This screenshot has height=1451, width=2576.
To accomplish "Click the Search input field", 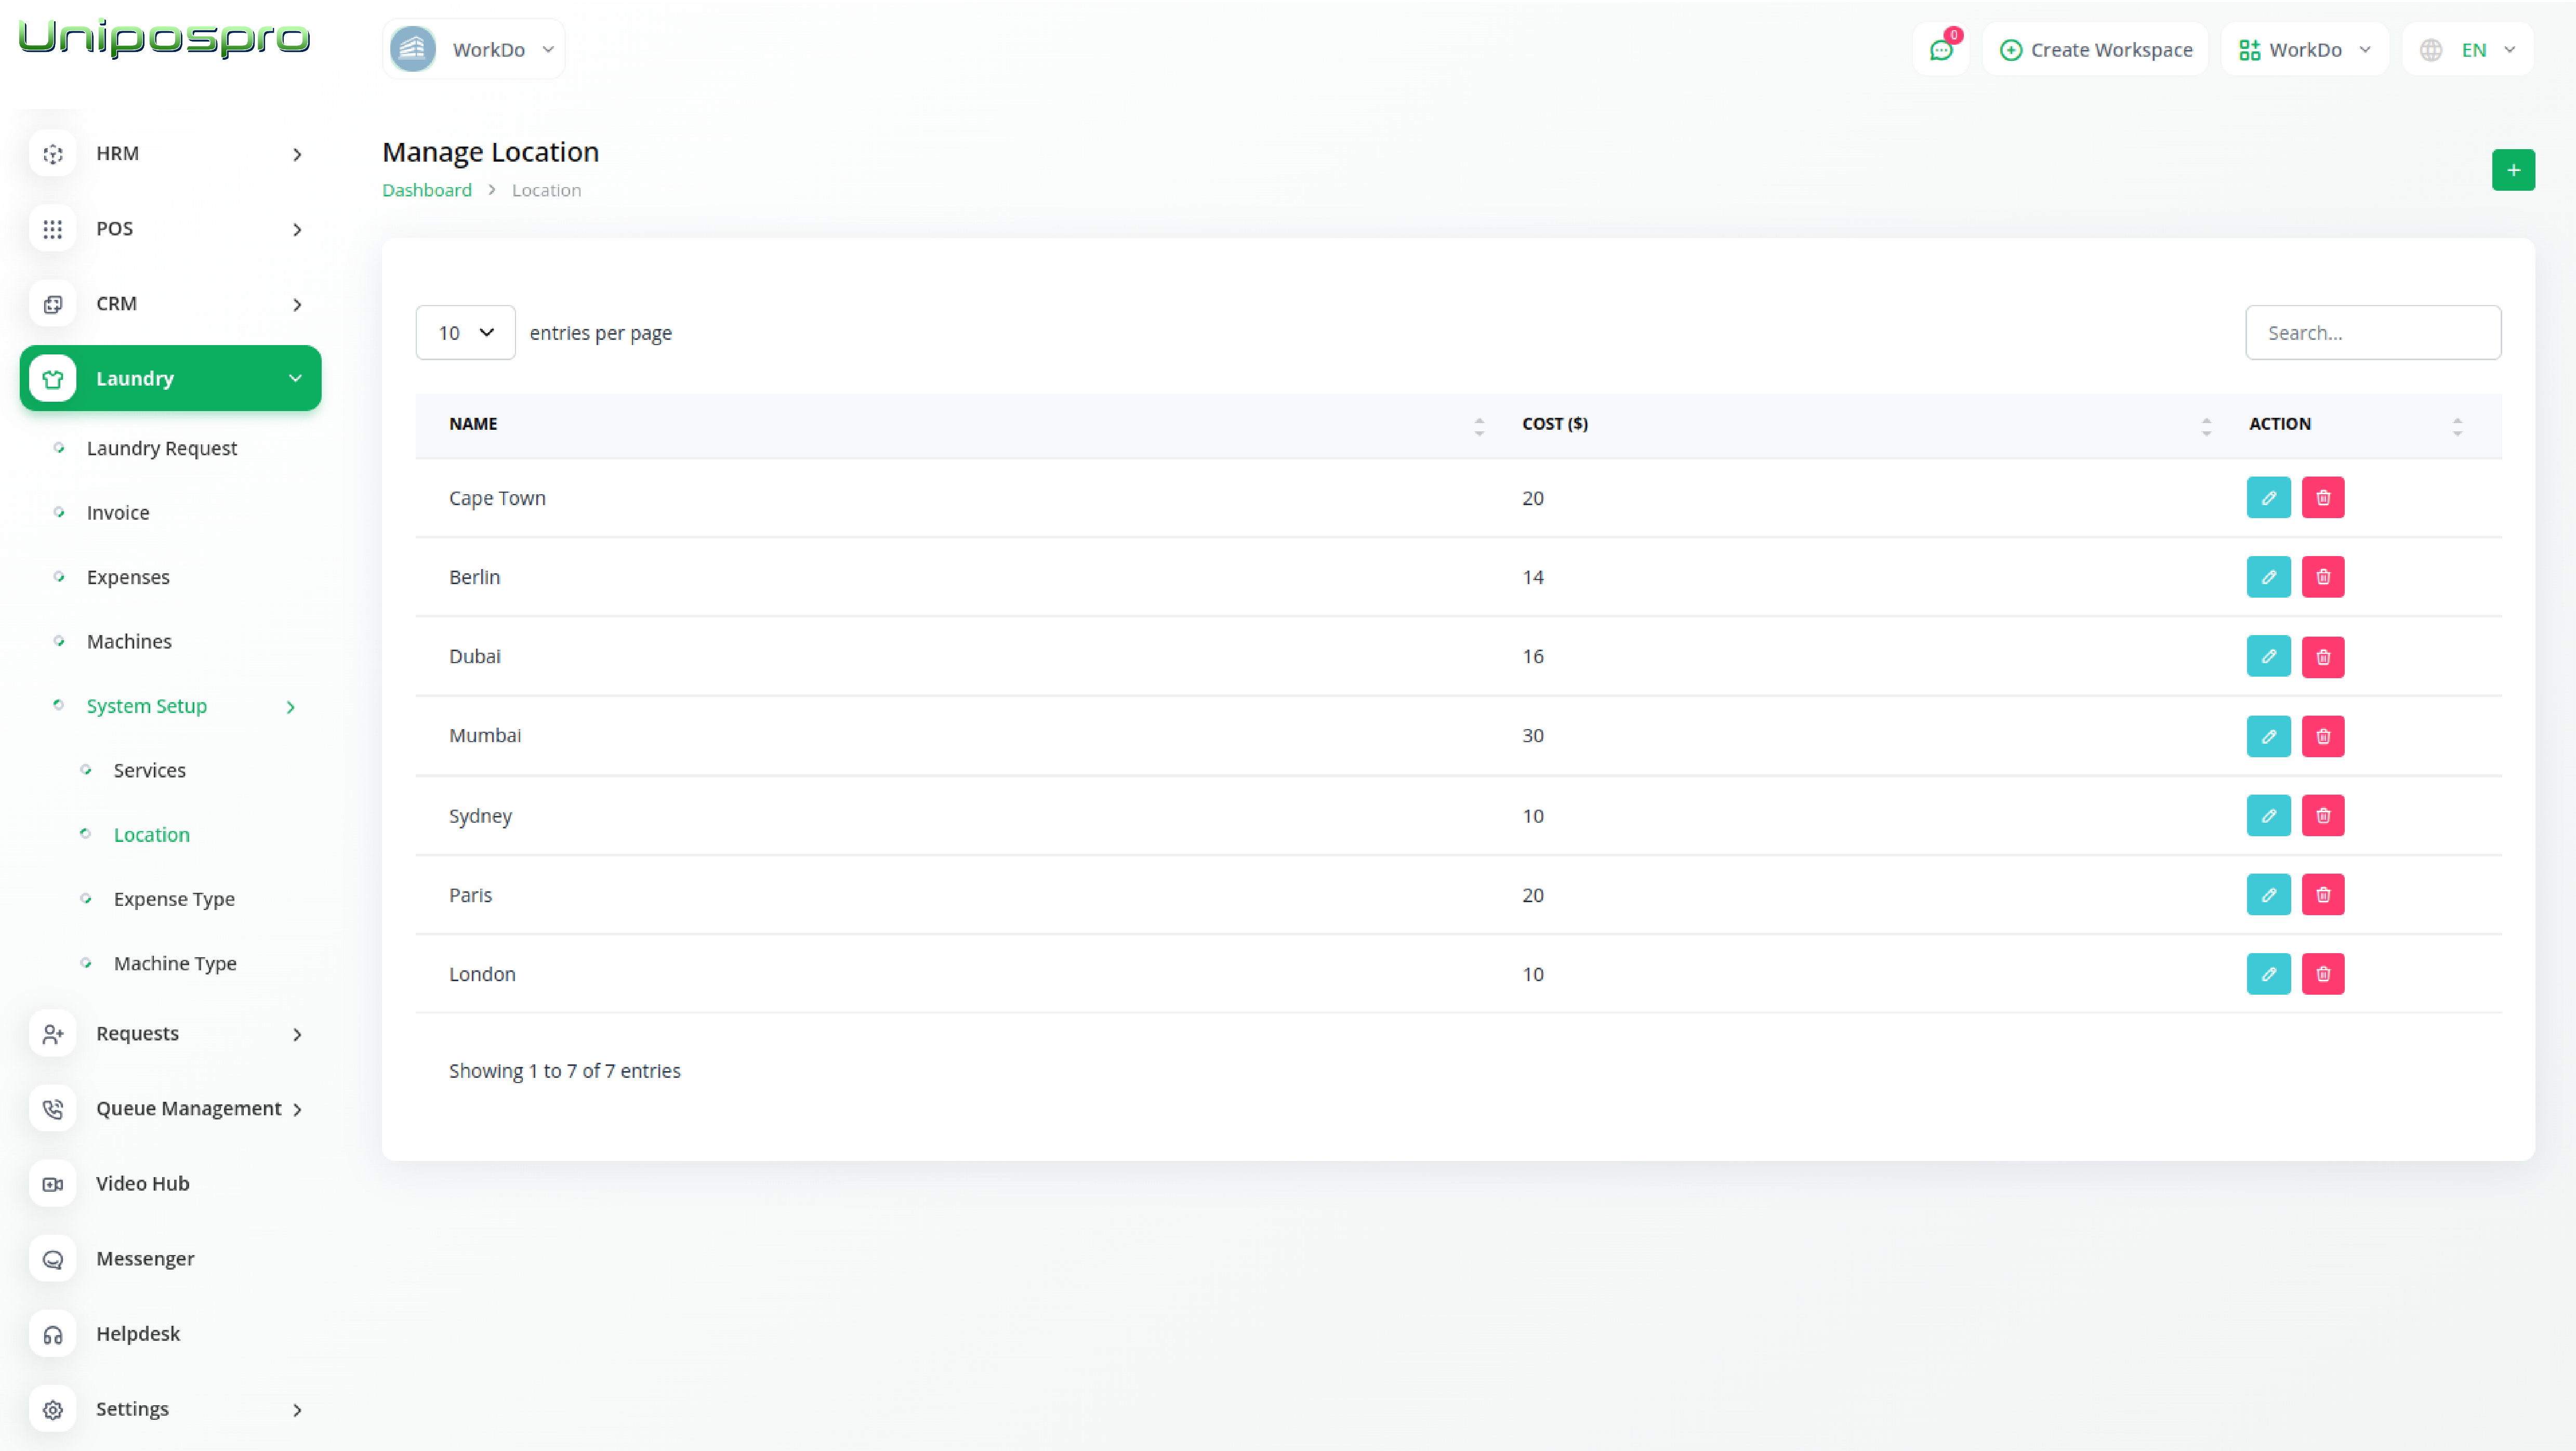I will pos(2372,333).
